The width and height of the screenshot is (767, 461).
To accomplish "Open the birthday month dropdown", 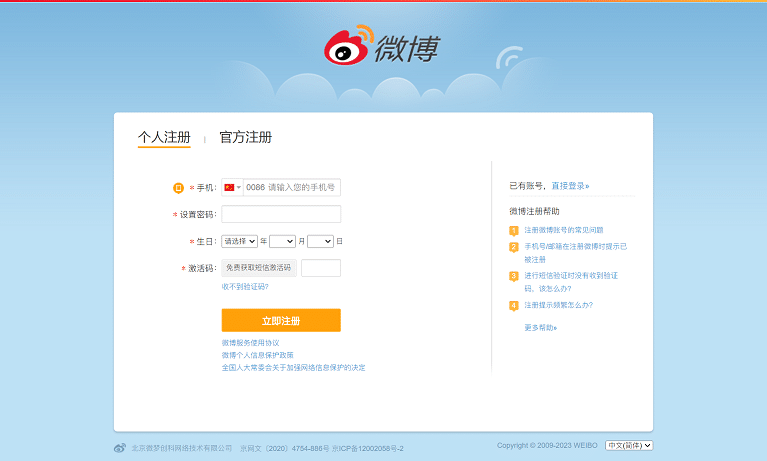I will 282,241.
